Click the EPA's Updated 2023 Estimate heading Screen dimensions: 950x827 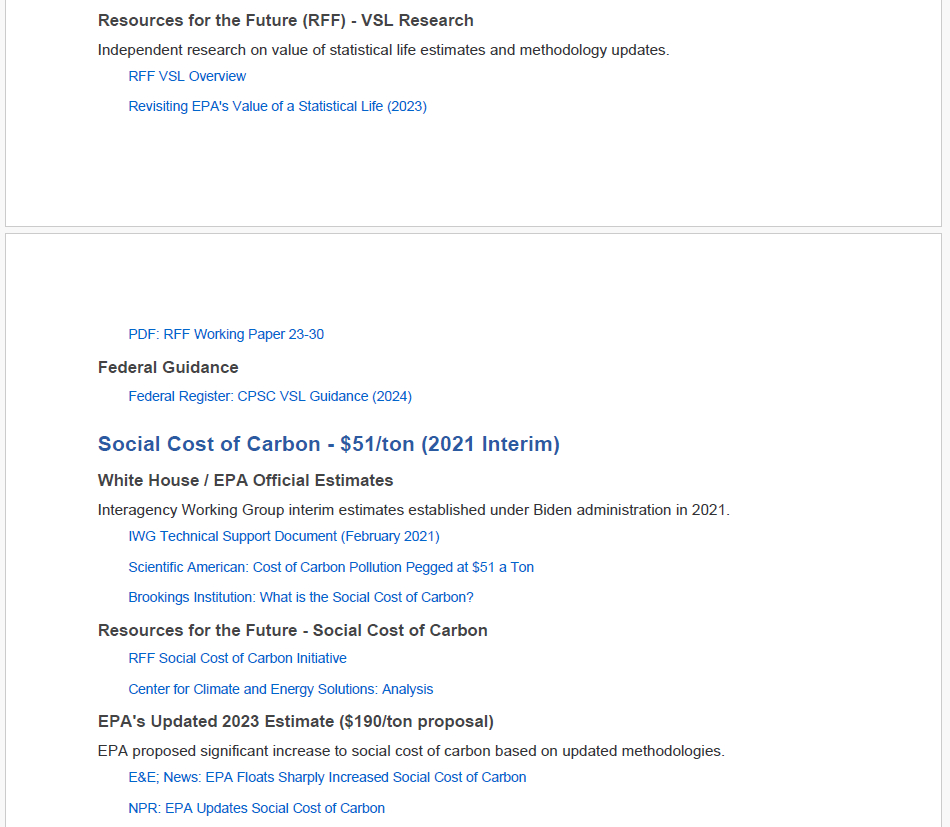point(296,721)
